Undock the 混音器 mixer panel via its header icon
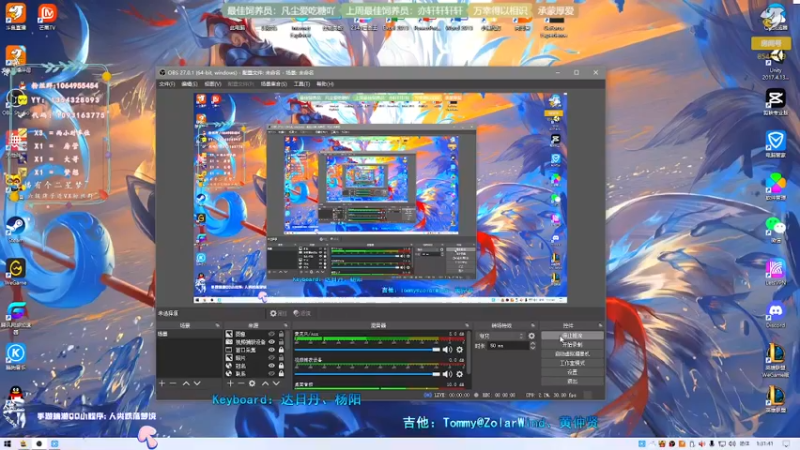Viewport: 800px width, 450px height. point(467,326)
